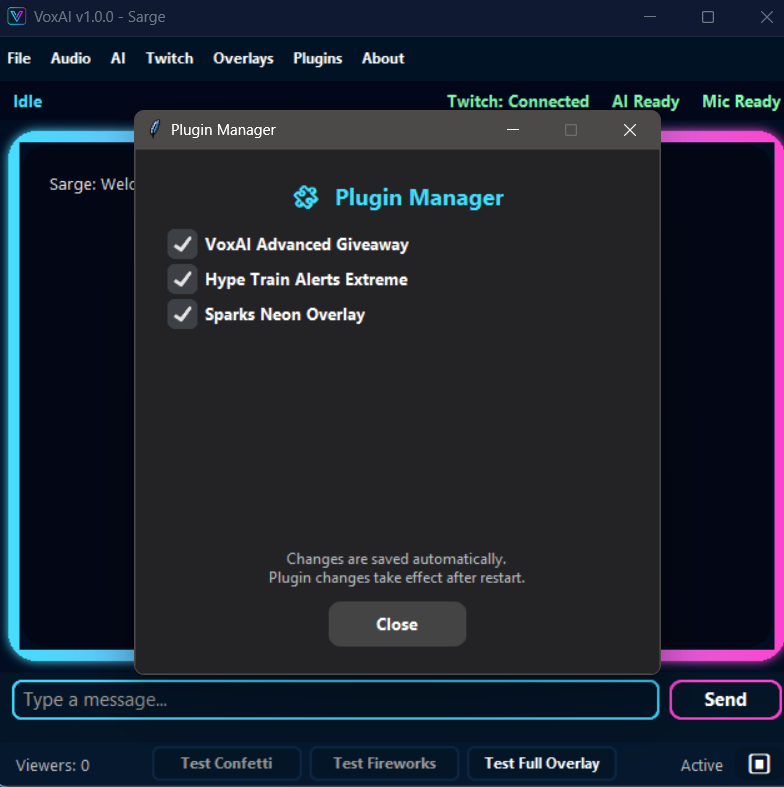
Task: Click the Active stop-square icon
Action: 759,764
